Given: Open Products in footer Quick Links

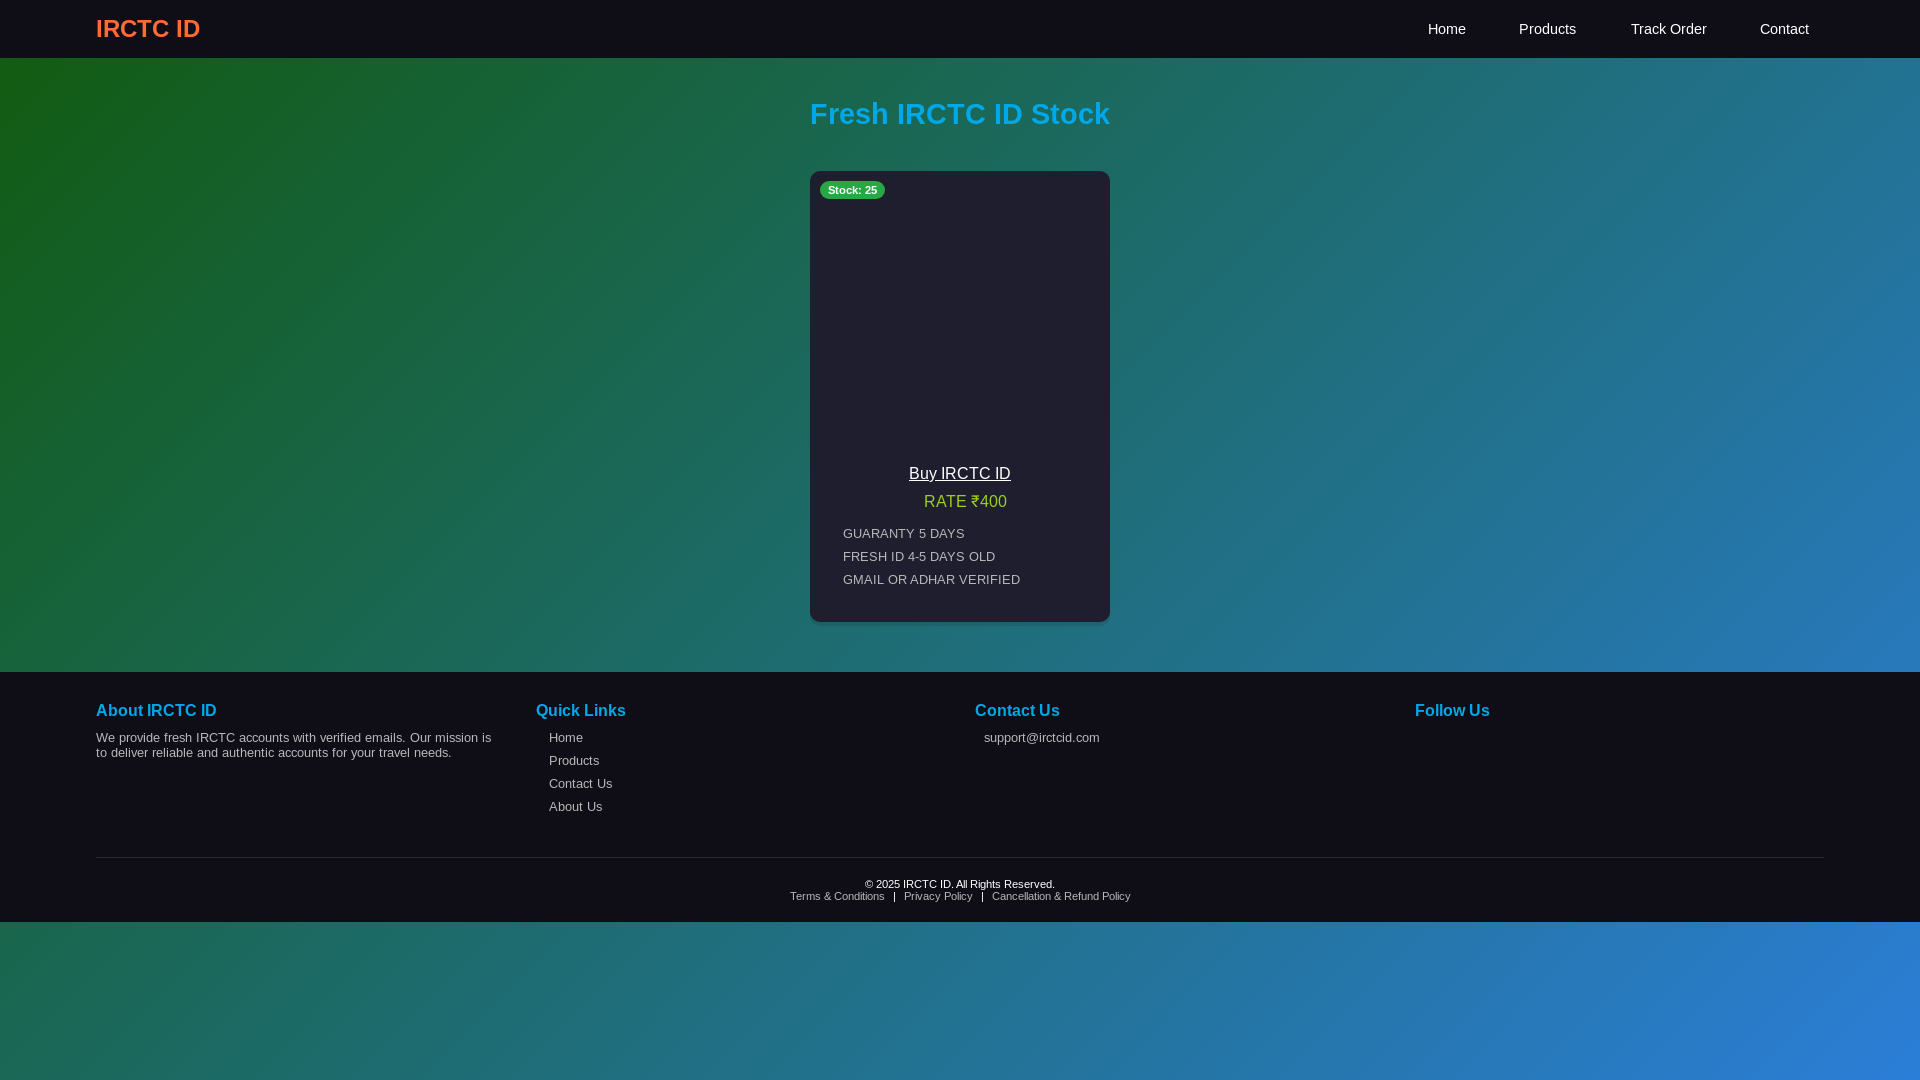Looking at the screenshot, I should pyautogui.click(x=574, y=761).
